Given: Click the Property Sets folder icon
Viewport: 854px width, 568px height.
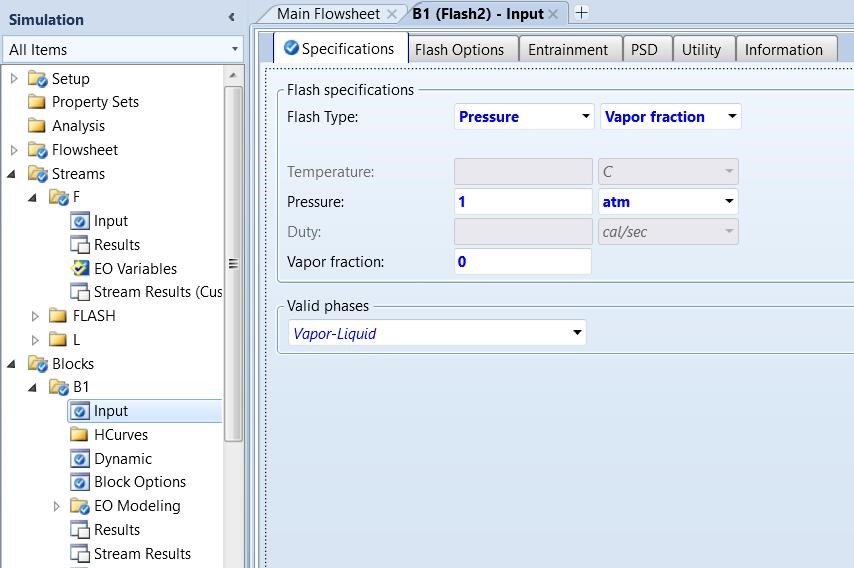Looking at the screenshot, I should tap(37, 102).
